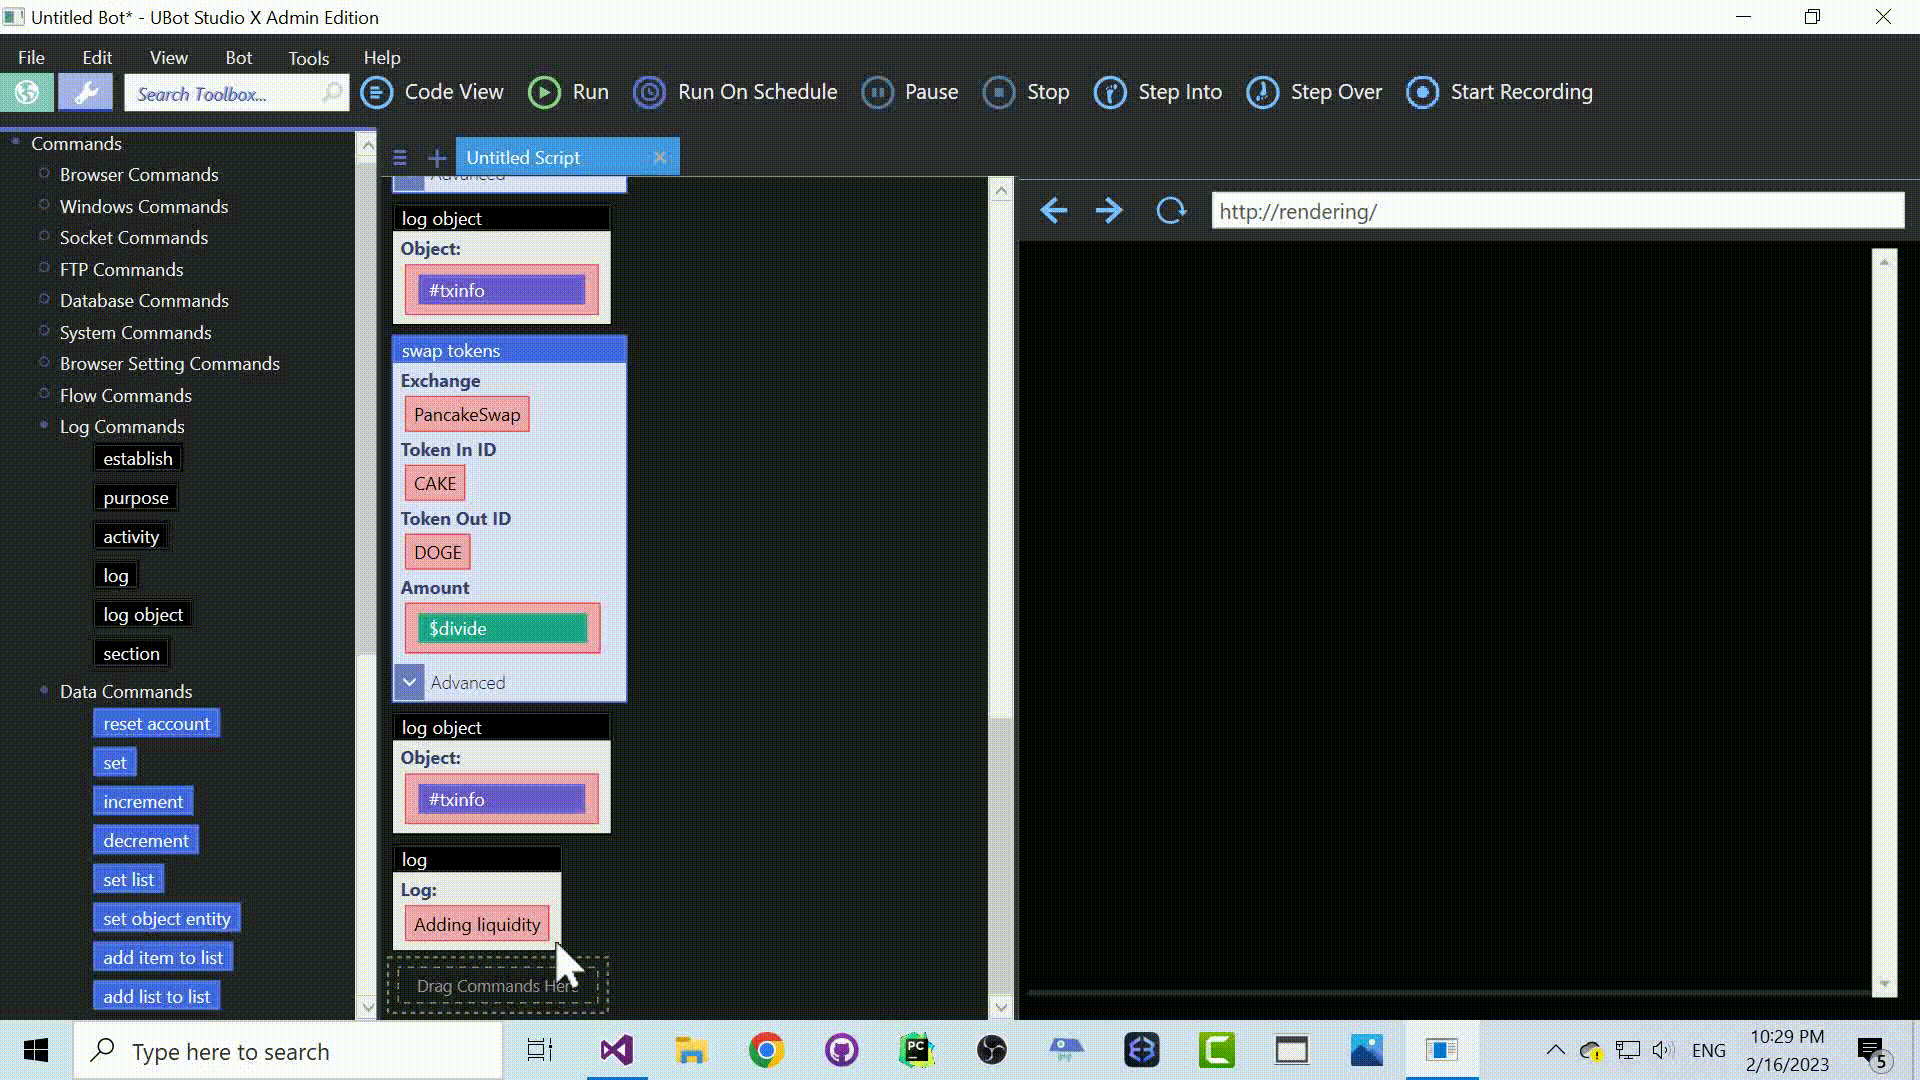Click Step Over debugging button

1314,92
